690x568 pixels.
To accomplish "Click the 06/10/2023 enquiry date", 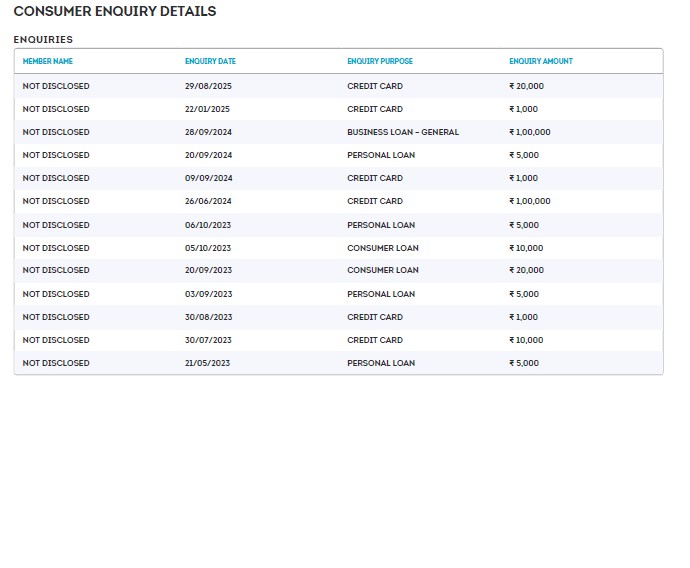I will tap(208, 225).
